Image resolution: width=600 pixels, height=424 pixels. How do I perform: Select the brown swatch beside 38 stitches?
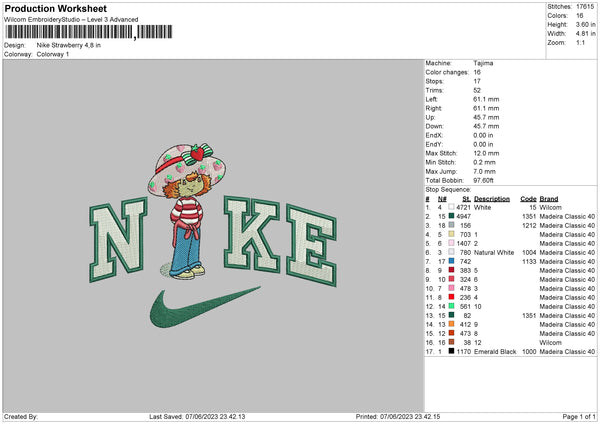tap(452, 342)
